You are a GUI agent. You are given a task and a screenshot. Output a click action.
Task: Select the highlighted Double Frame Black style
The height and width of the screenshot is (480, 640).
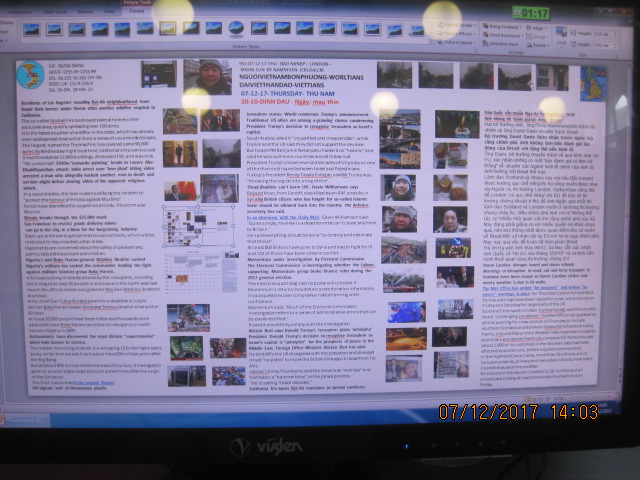click(x=168, y=28)
